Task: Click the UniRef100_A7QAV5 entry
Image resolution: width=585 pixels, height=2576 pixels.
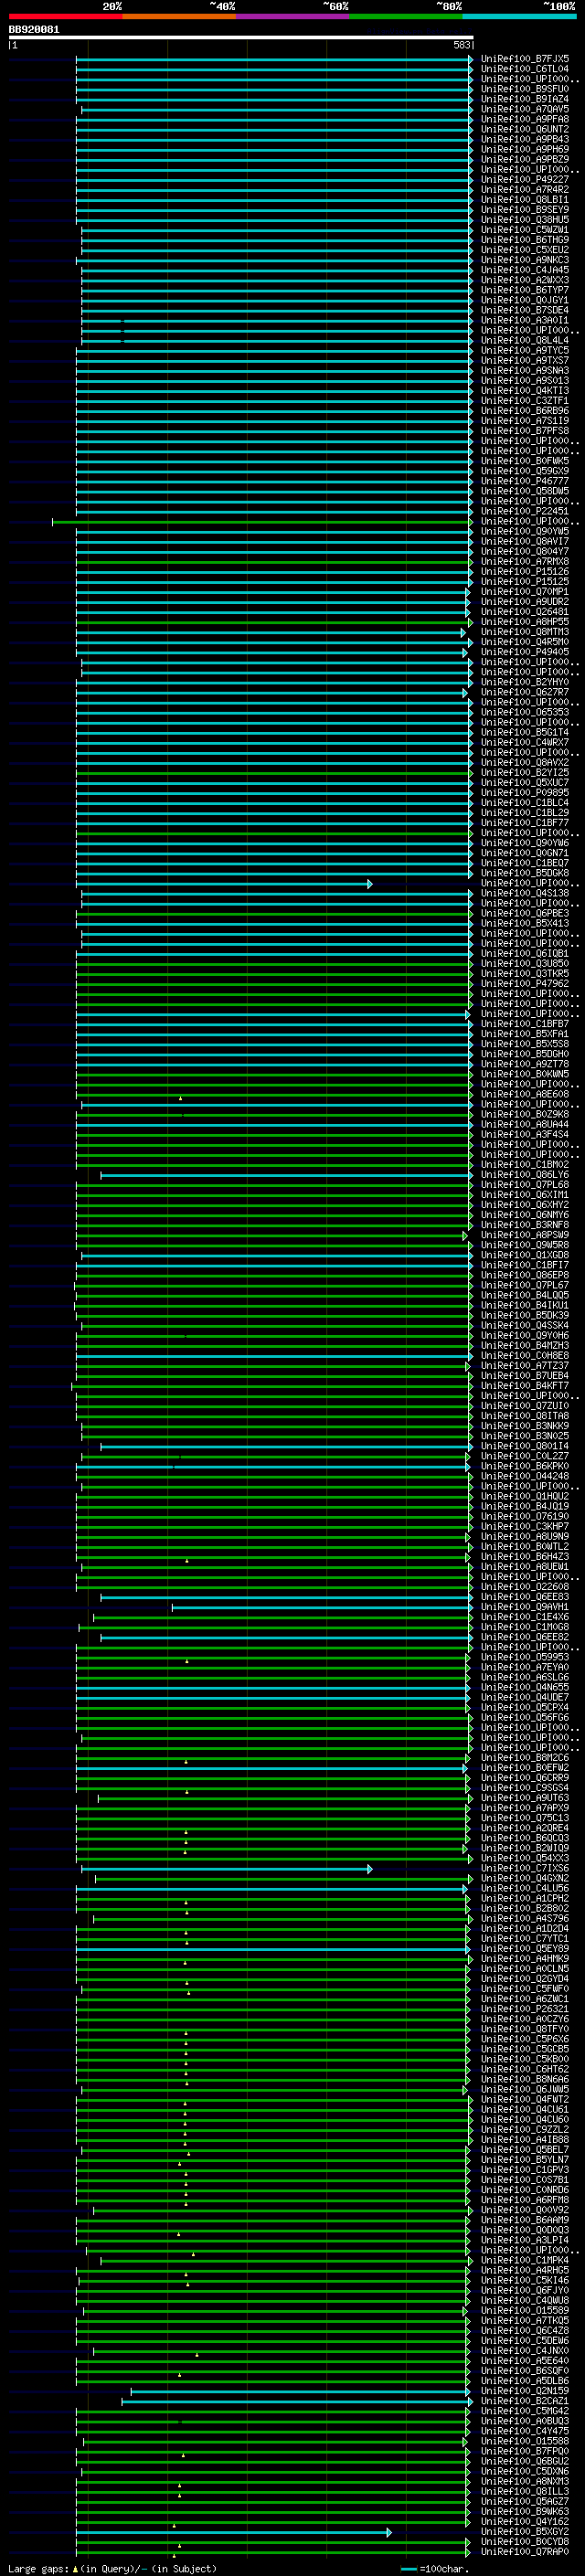Action: click(525, 109)
